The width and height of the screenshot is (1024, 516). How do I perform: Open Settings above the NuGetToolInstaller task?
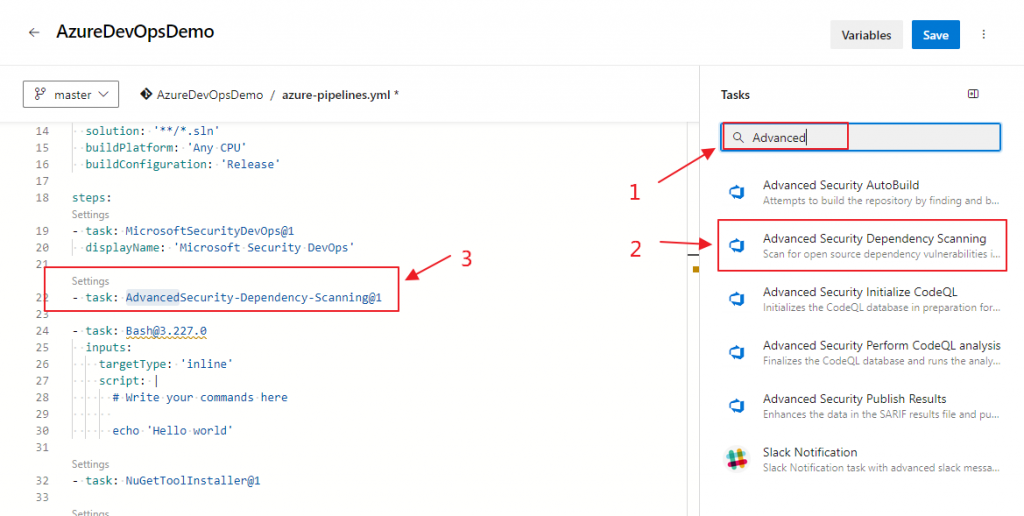coord(90,464)
